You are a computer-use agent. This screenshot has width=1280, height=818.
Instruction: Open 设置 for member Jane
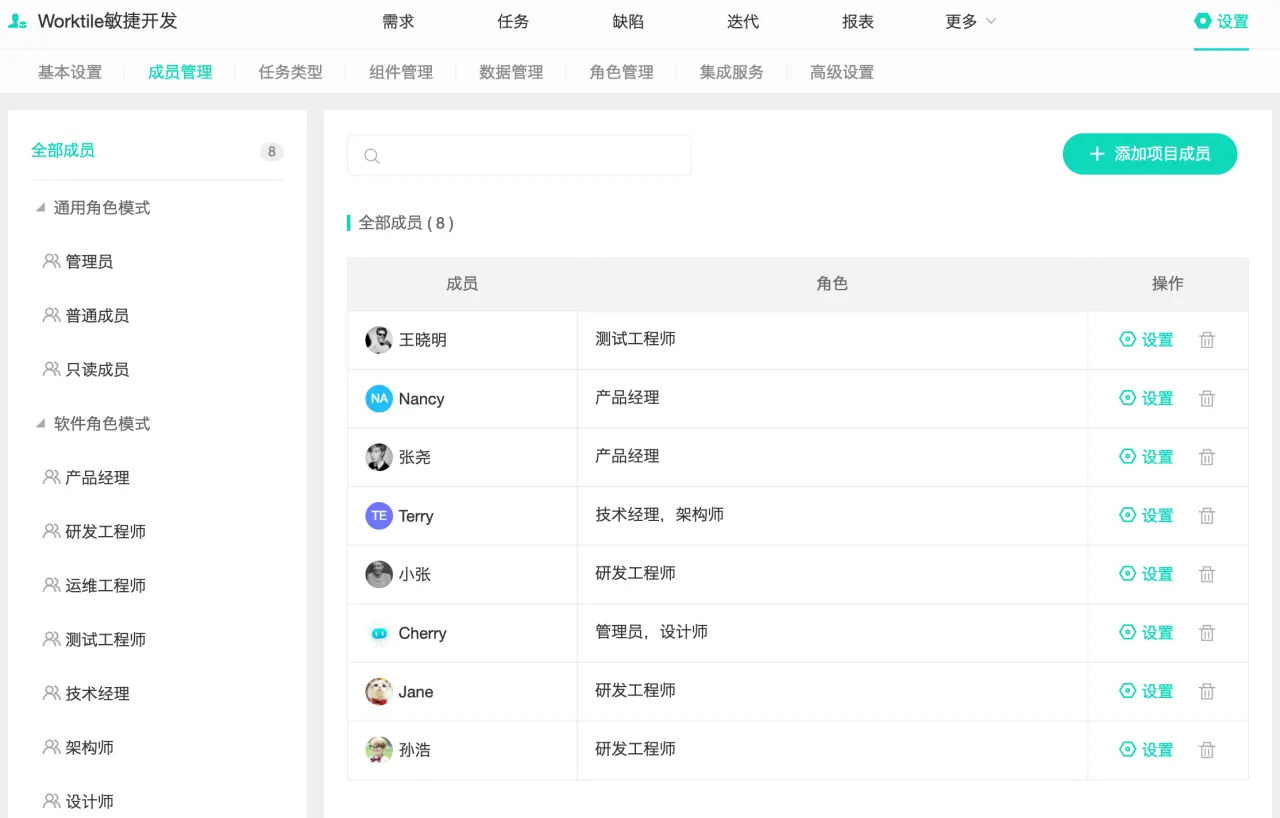pos(1146,691)
